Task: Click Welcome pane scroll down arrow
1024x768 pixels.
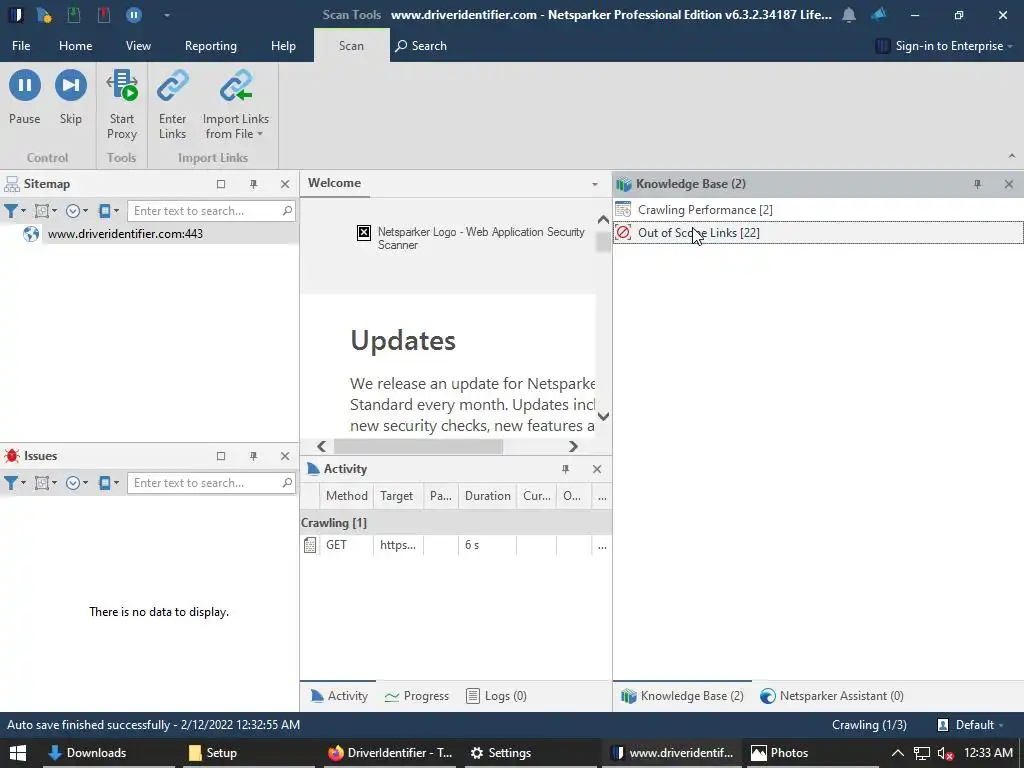Action: point(603,416)
